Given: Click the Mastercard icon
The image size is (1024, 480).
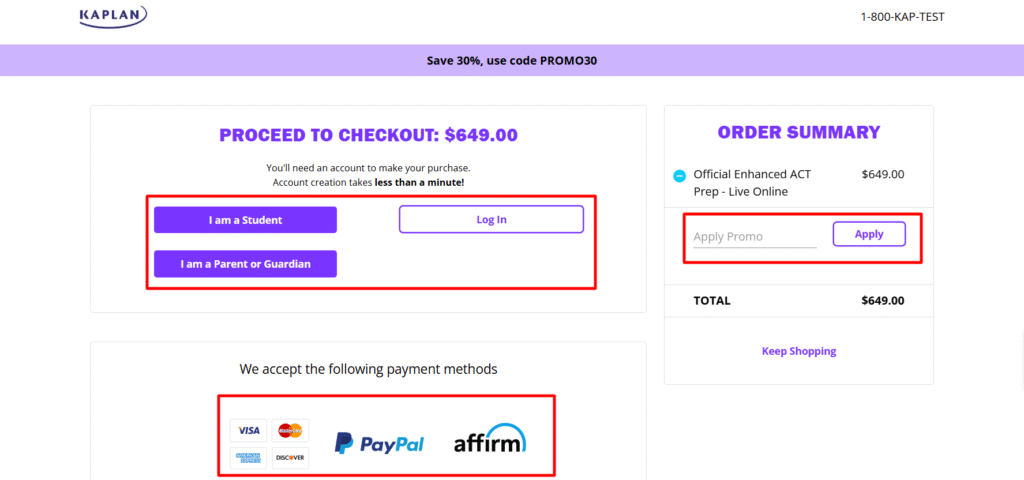Looking at the screenshot, I should [x=290, y=431].
